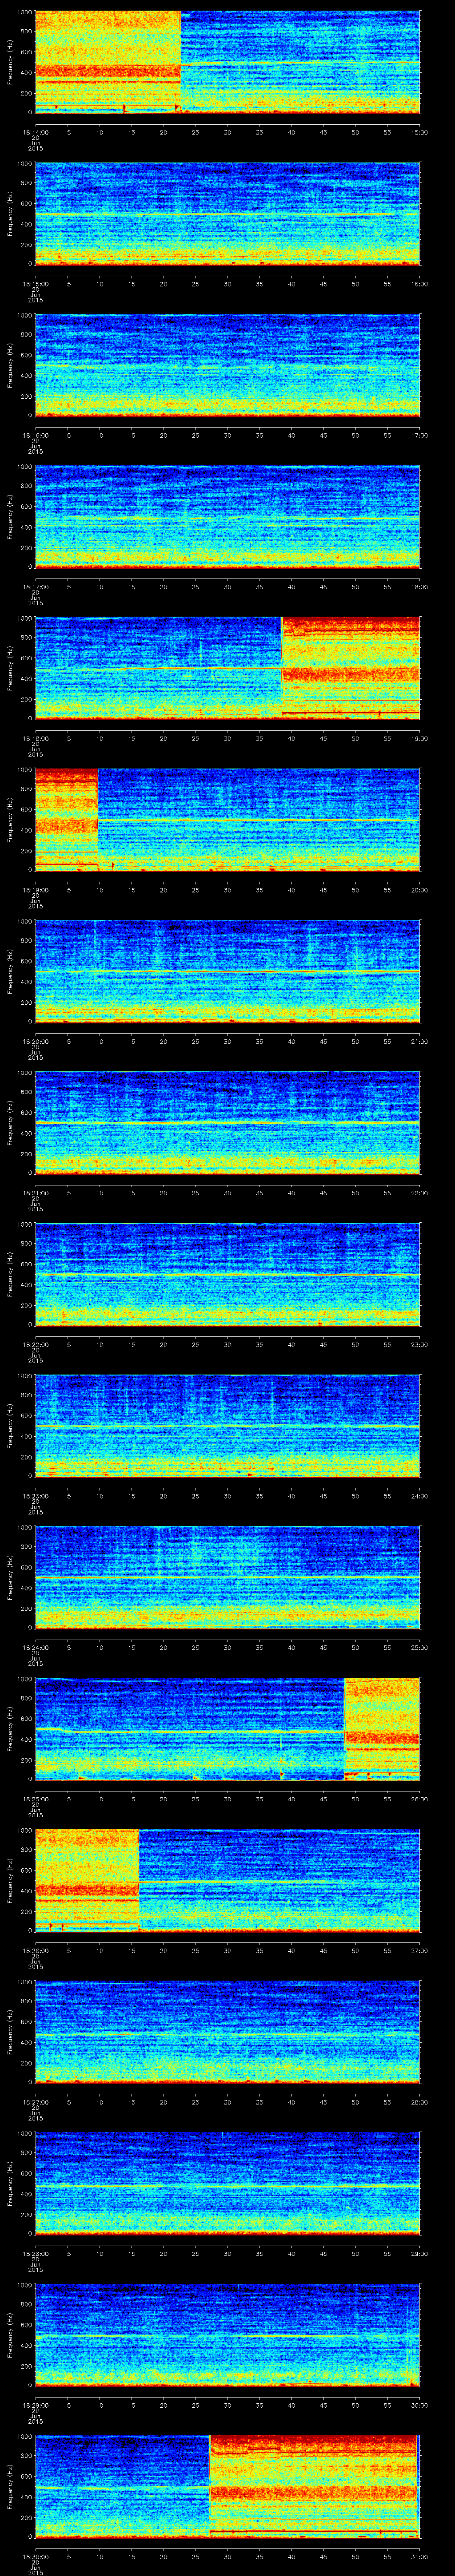Image resolution: width=455 pixels, height=2576 pixels.
Task: Click the red noise burst in the 18:18 spectrogram
Action: [x=350, y=667]
